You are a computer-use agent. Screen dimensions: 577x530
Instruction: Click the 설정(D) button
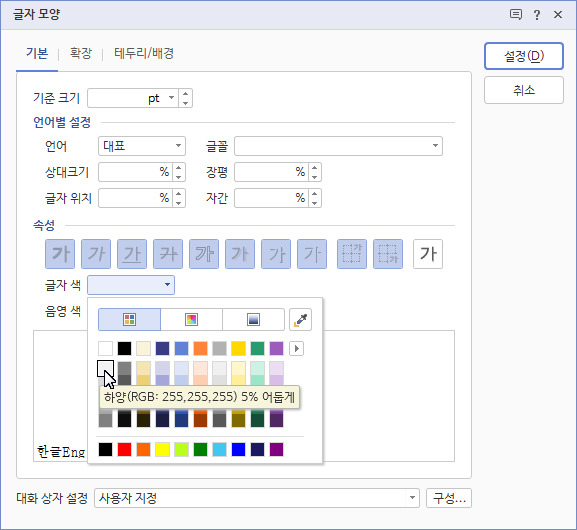pyautogui.click(x=524, y=56)
